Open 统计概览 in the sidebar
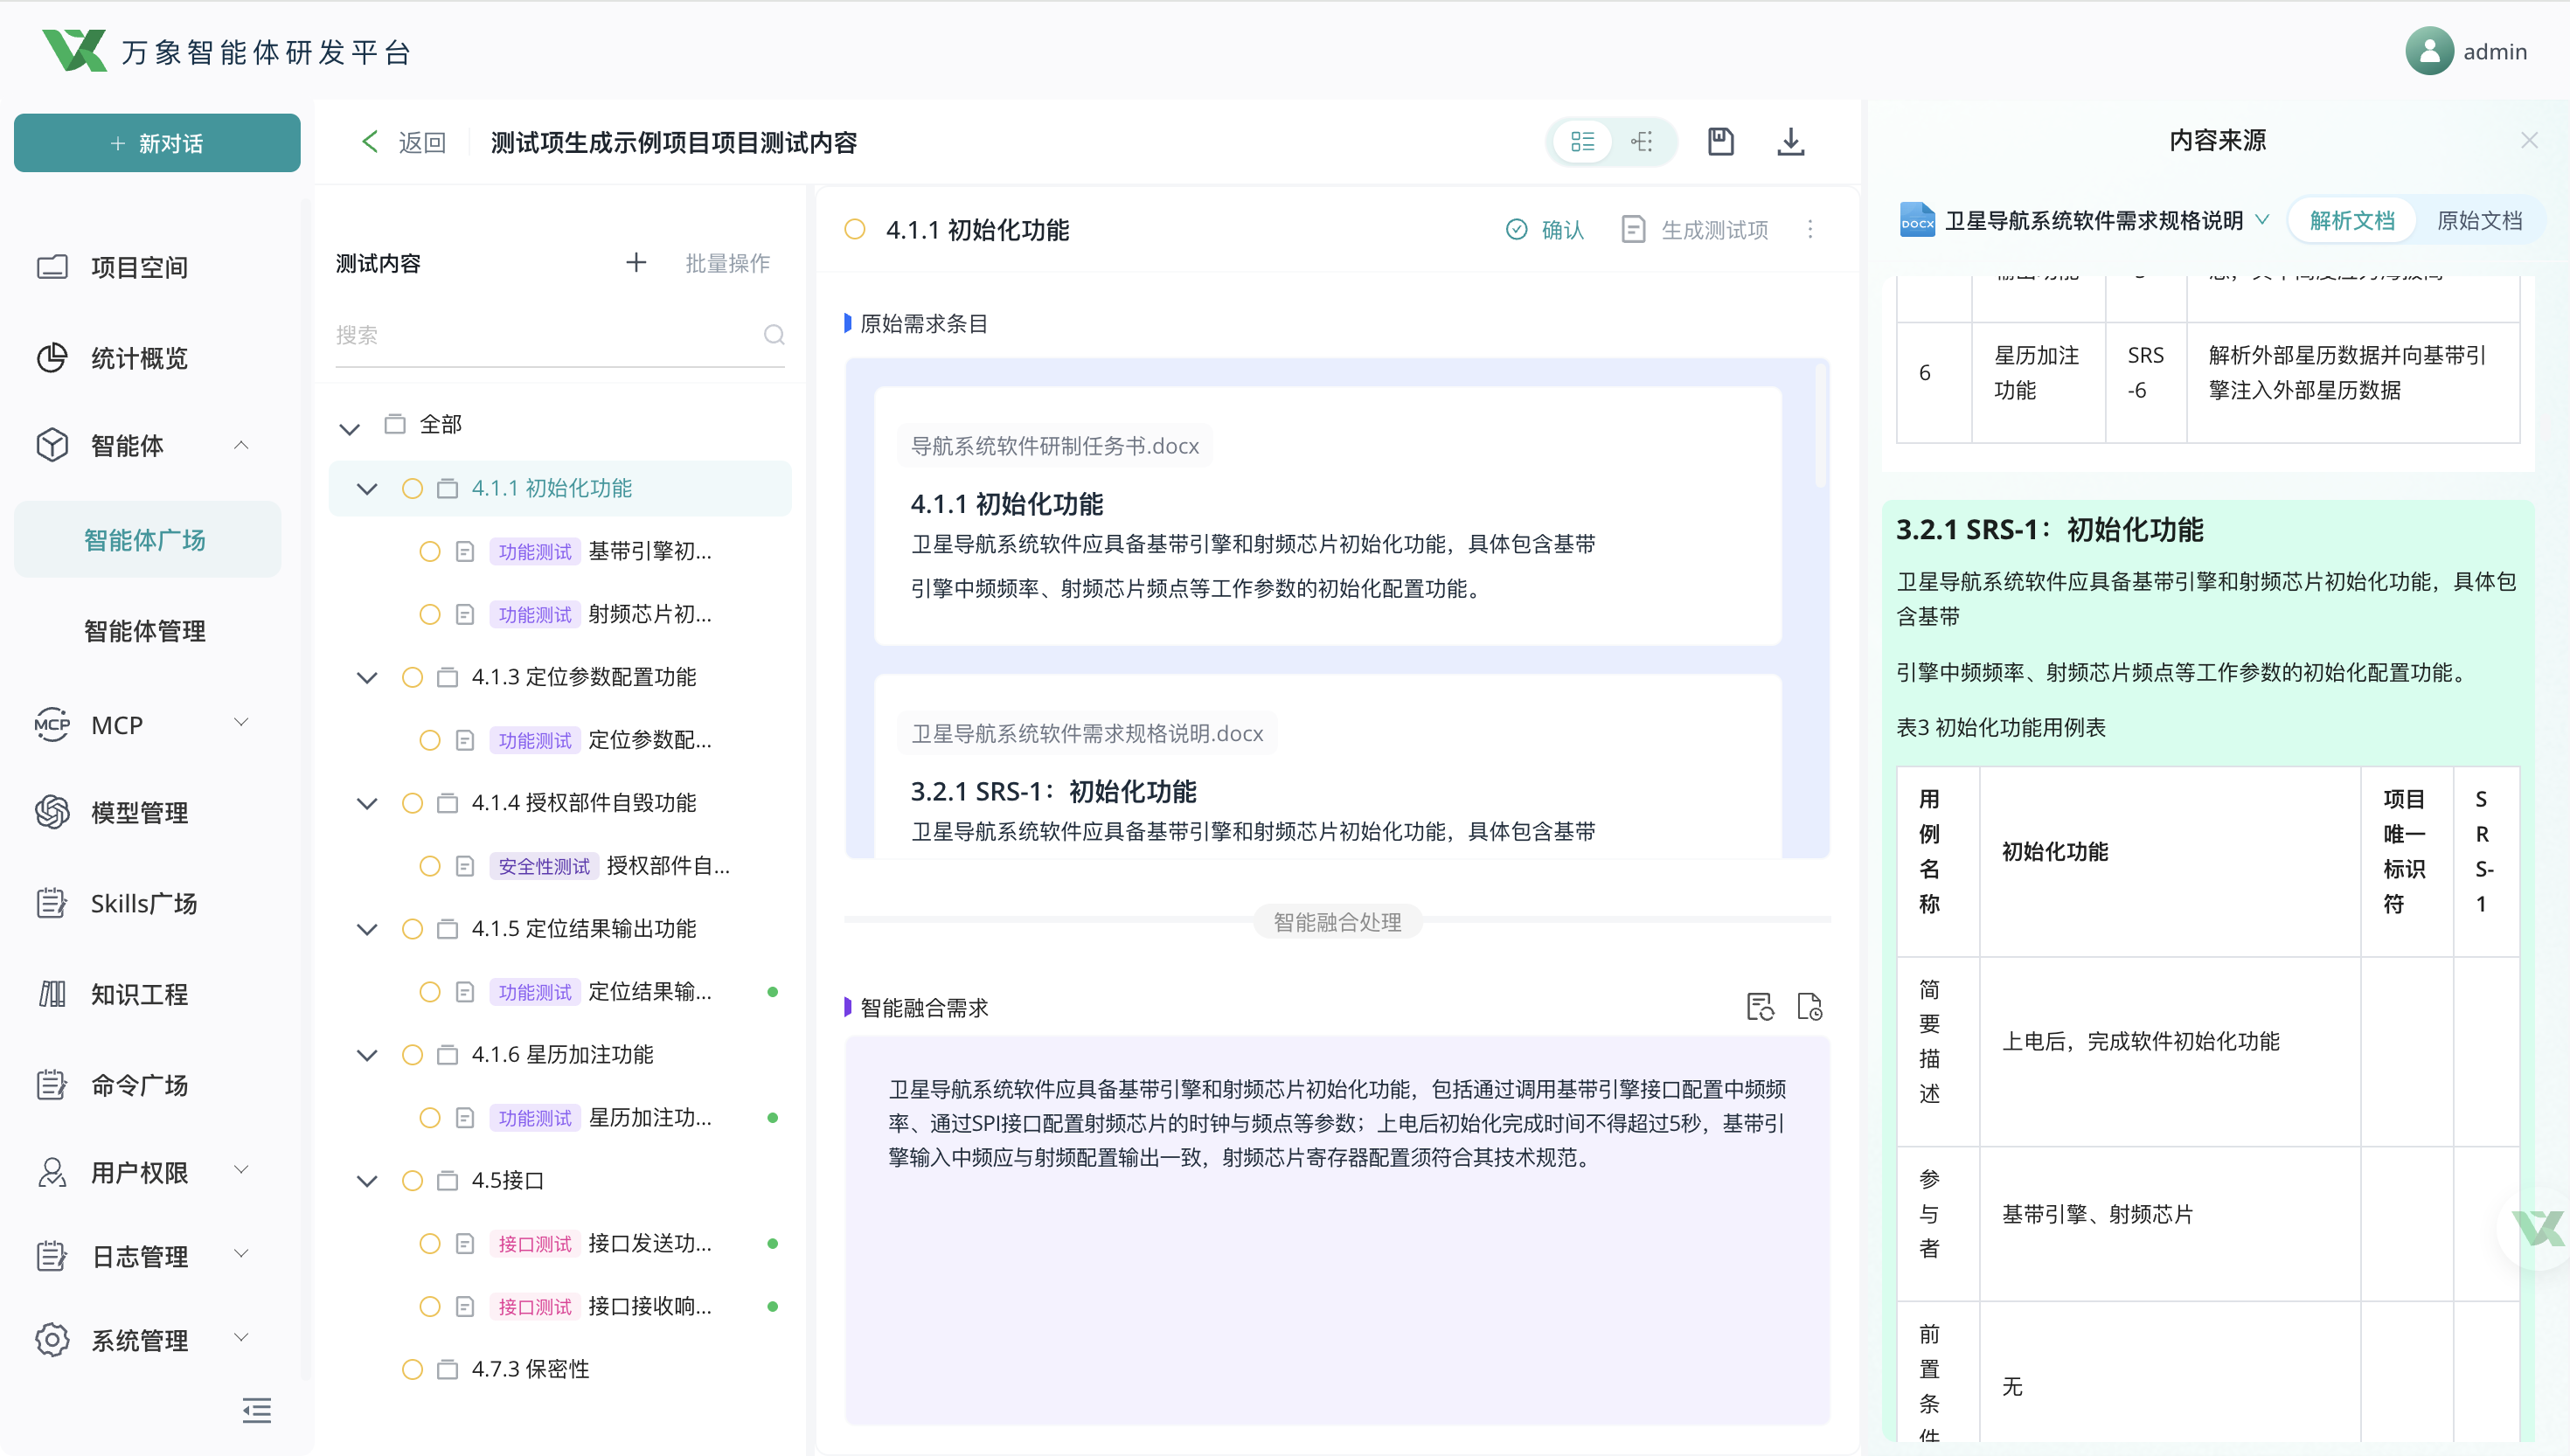Viewport: 2570px width, 1456px height. pyautogui.click(x=140, y=358)
